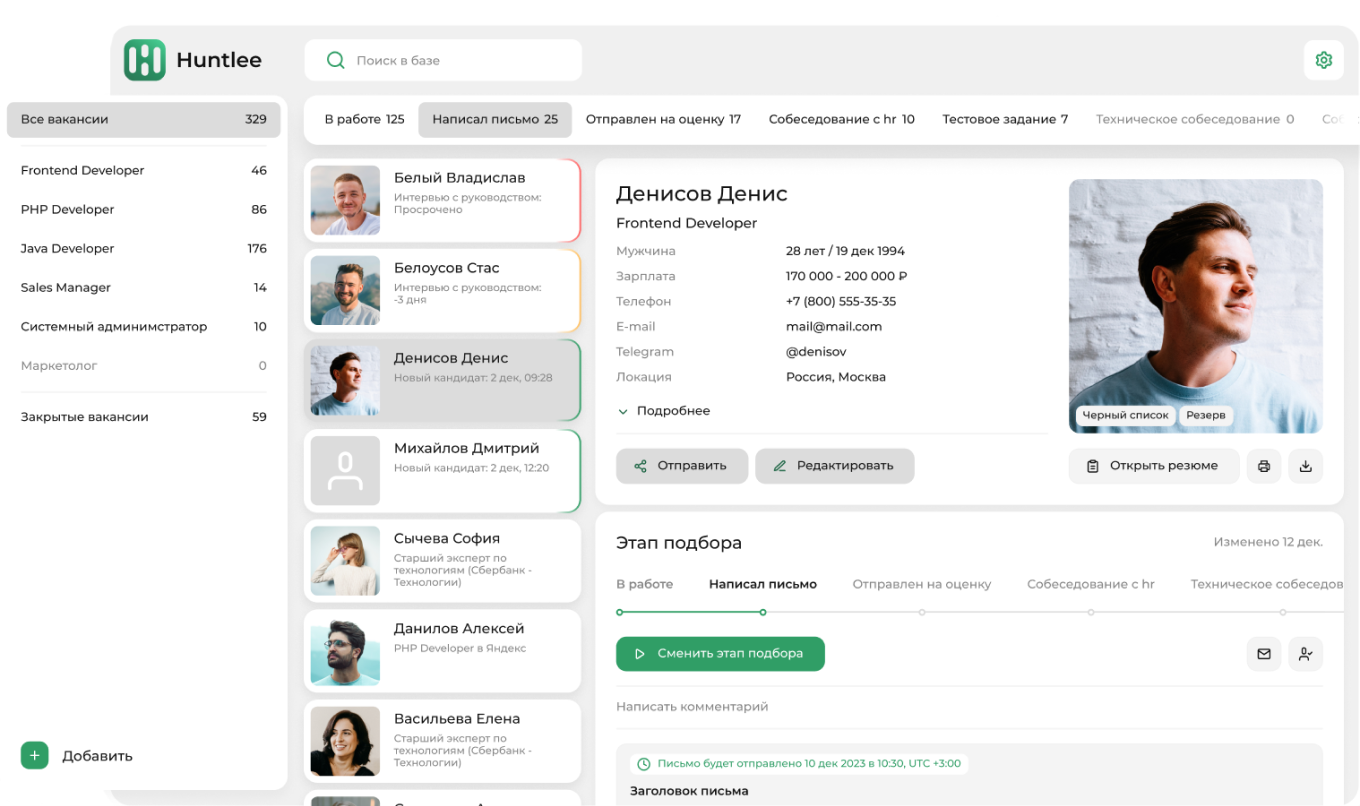Click the assign user icon
This screenshot has height=806, width=1360.
(1305, 654)
